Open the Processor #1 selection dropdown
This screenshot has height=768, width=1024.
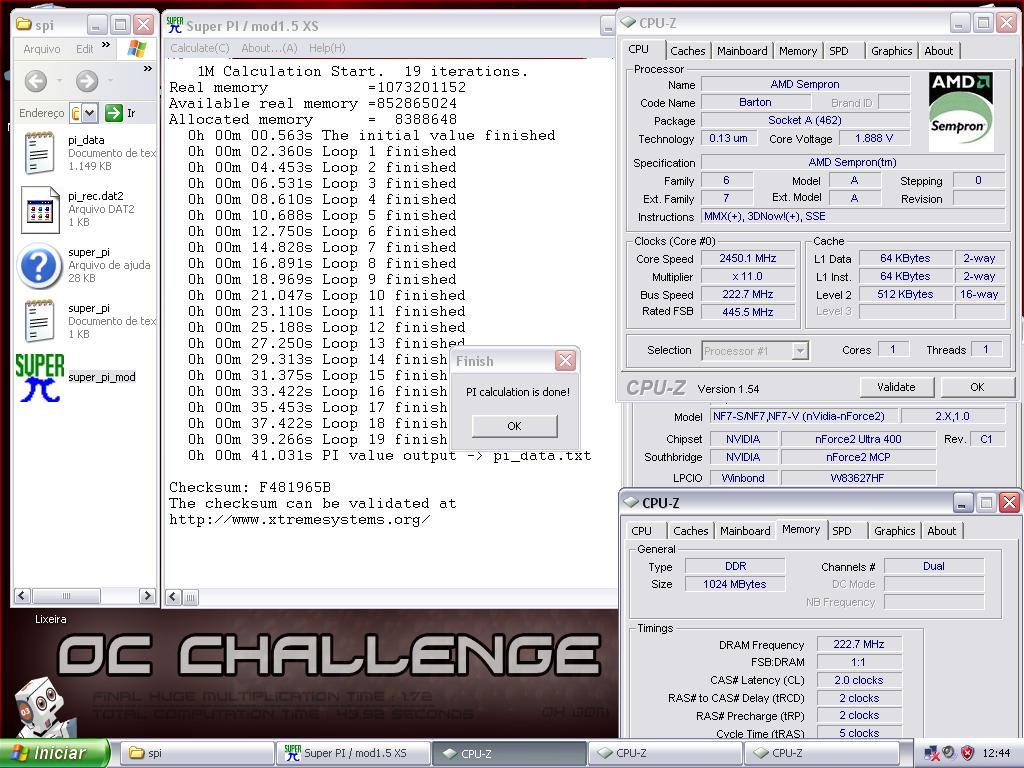800,351
